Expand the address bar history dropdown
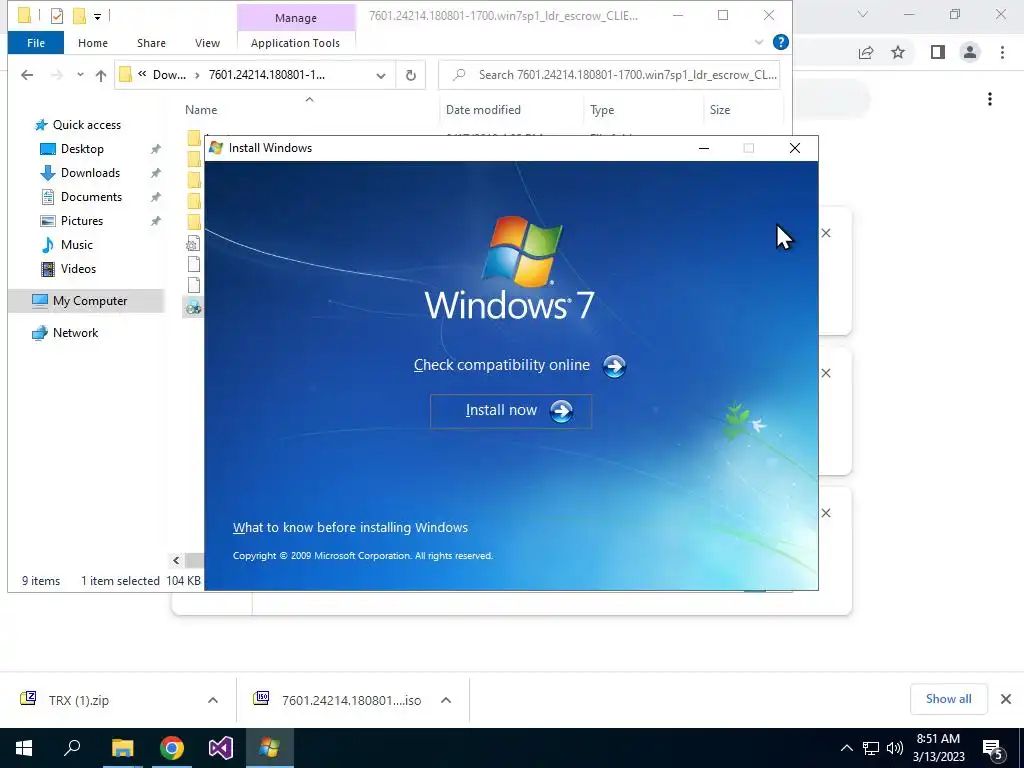The width and height of the screenshot is (1024, 768). (x=381, y=76)
